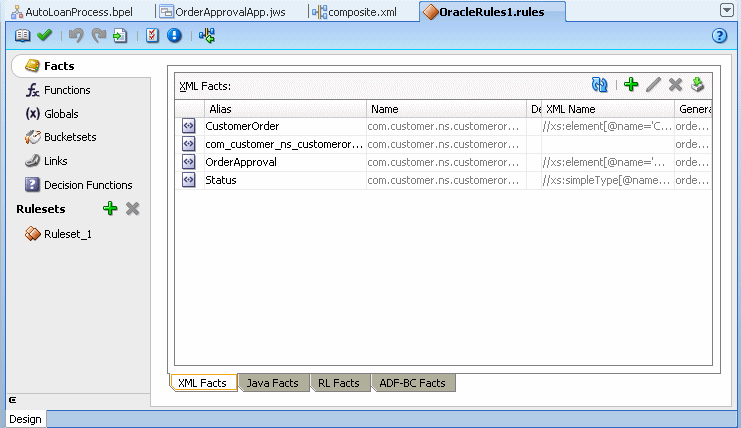Image resolution: width=741 pixels, height=428 pixels.
Task: Sort by the Alias column header
Action: (285, 109)
